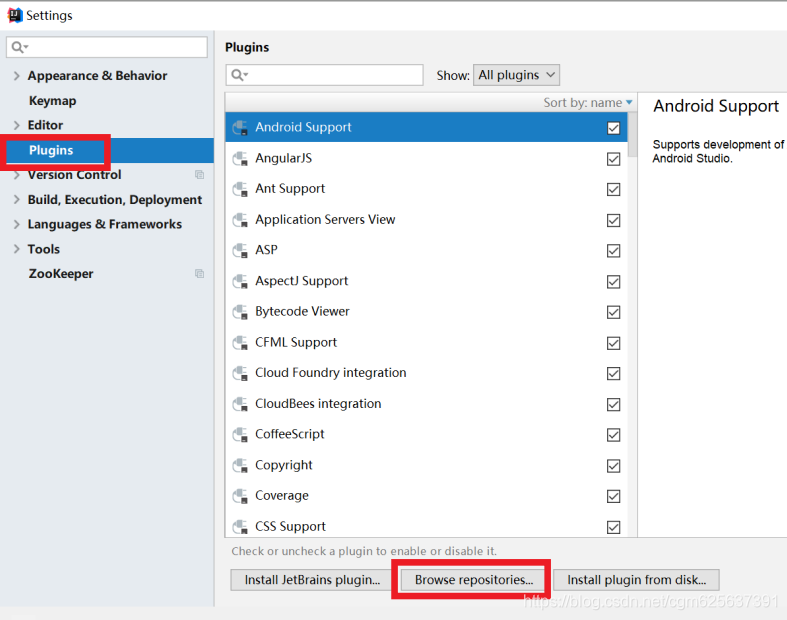
Task: Click the Browse repositories button
Action: pos(473,580)
